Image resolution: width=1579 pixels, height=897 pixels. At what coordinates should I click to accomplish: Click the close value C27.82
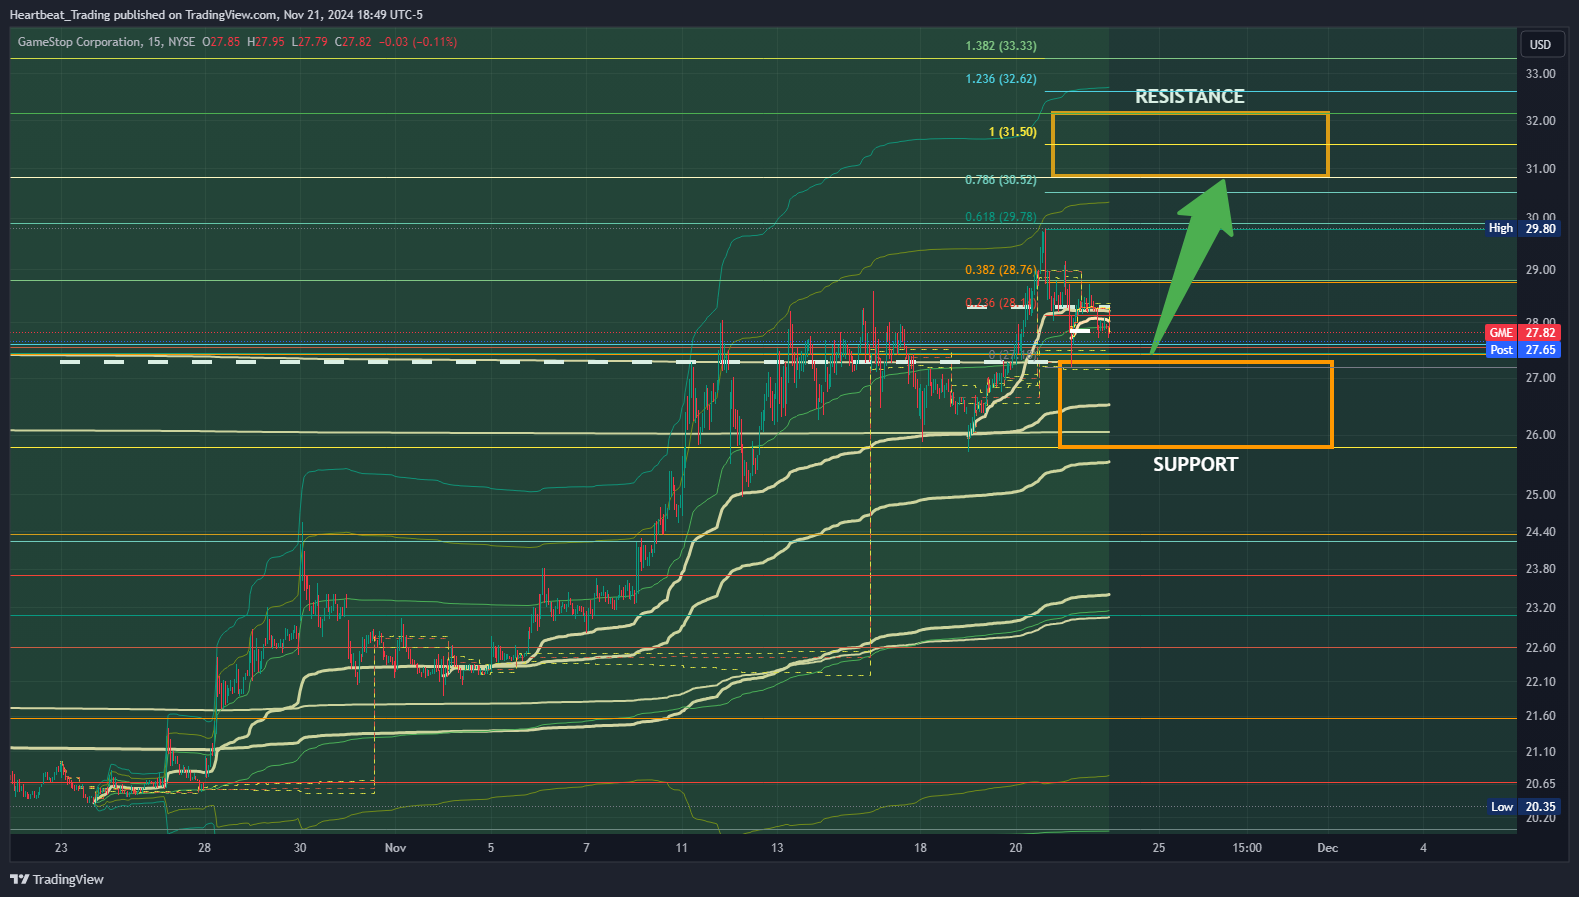coord(353,42)
